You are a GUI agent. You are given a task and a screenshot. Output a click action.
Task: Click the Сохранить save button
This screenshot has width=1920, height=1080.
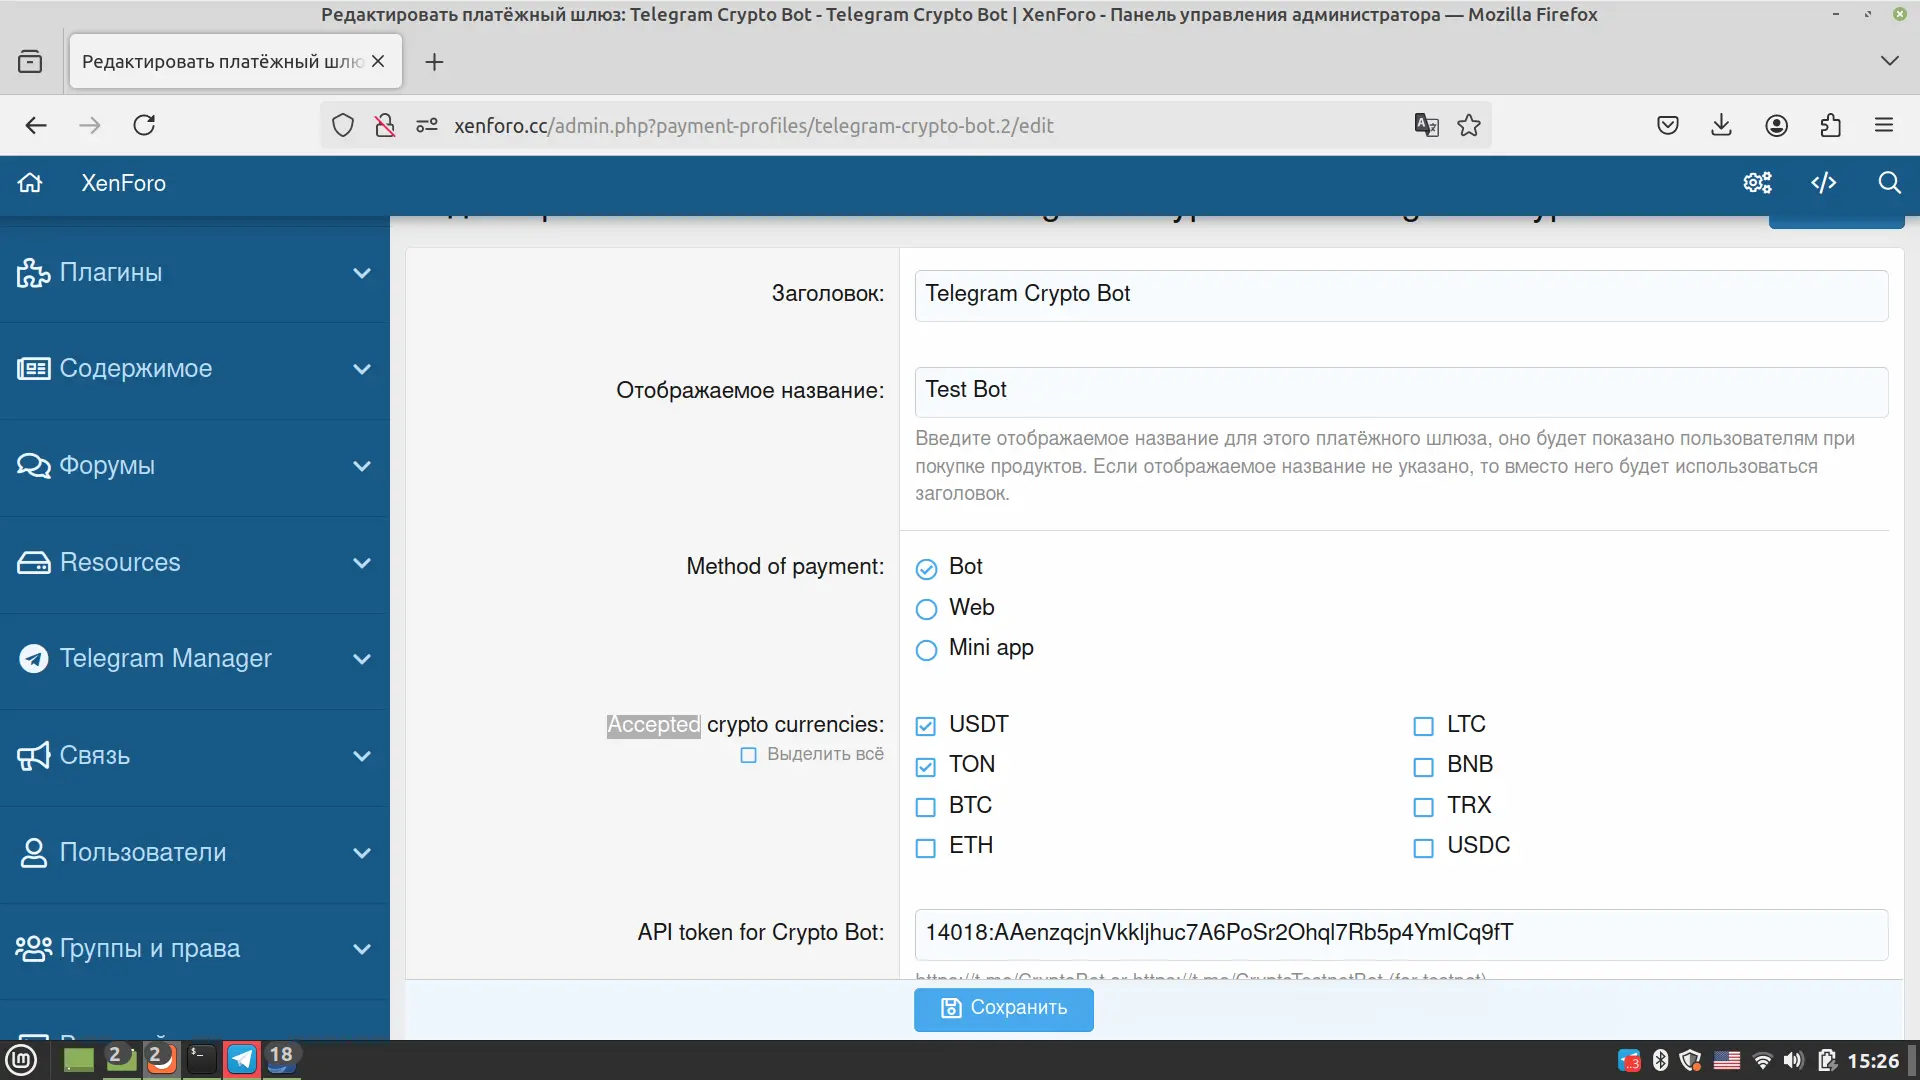point(1003,1008)
